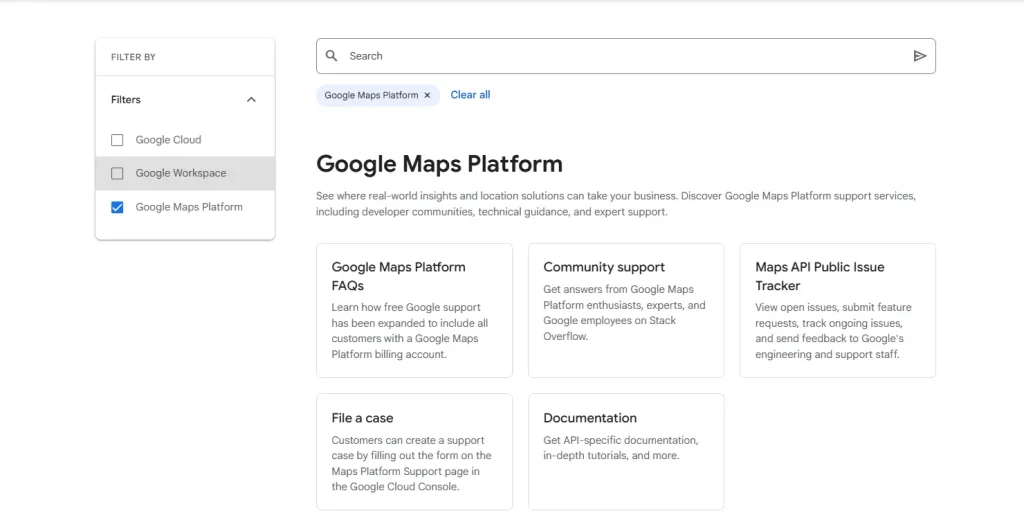This screenshot has width=1024, height=529.
Task: Click the magnifier icon in the search bar
Action: [332, 56]
